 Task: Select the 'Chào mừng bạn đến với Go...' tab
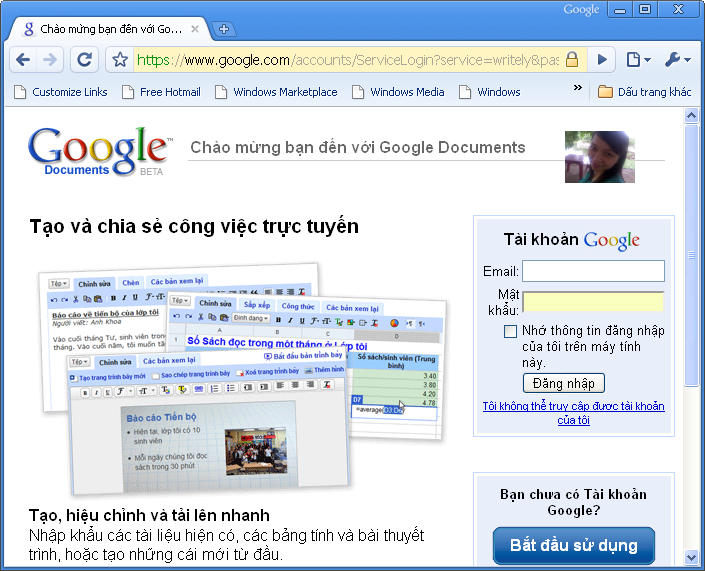(x=111, y=29)
